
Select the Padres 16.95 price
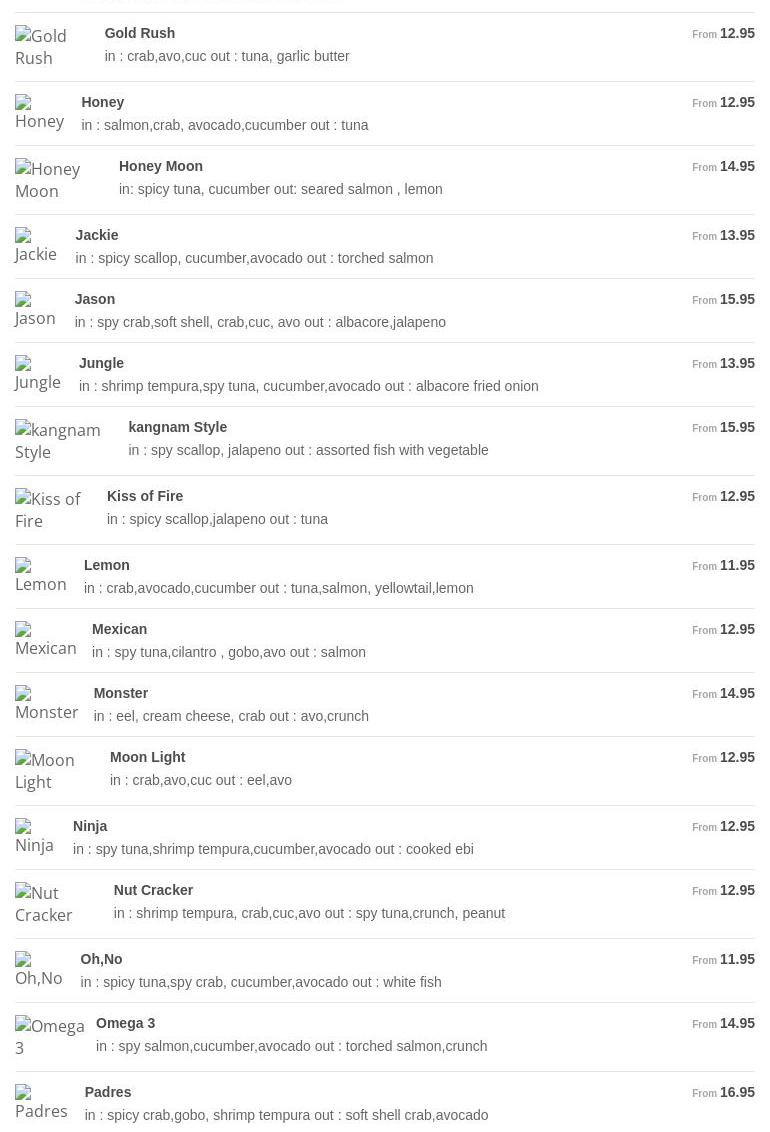737,1092
